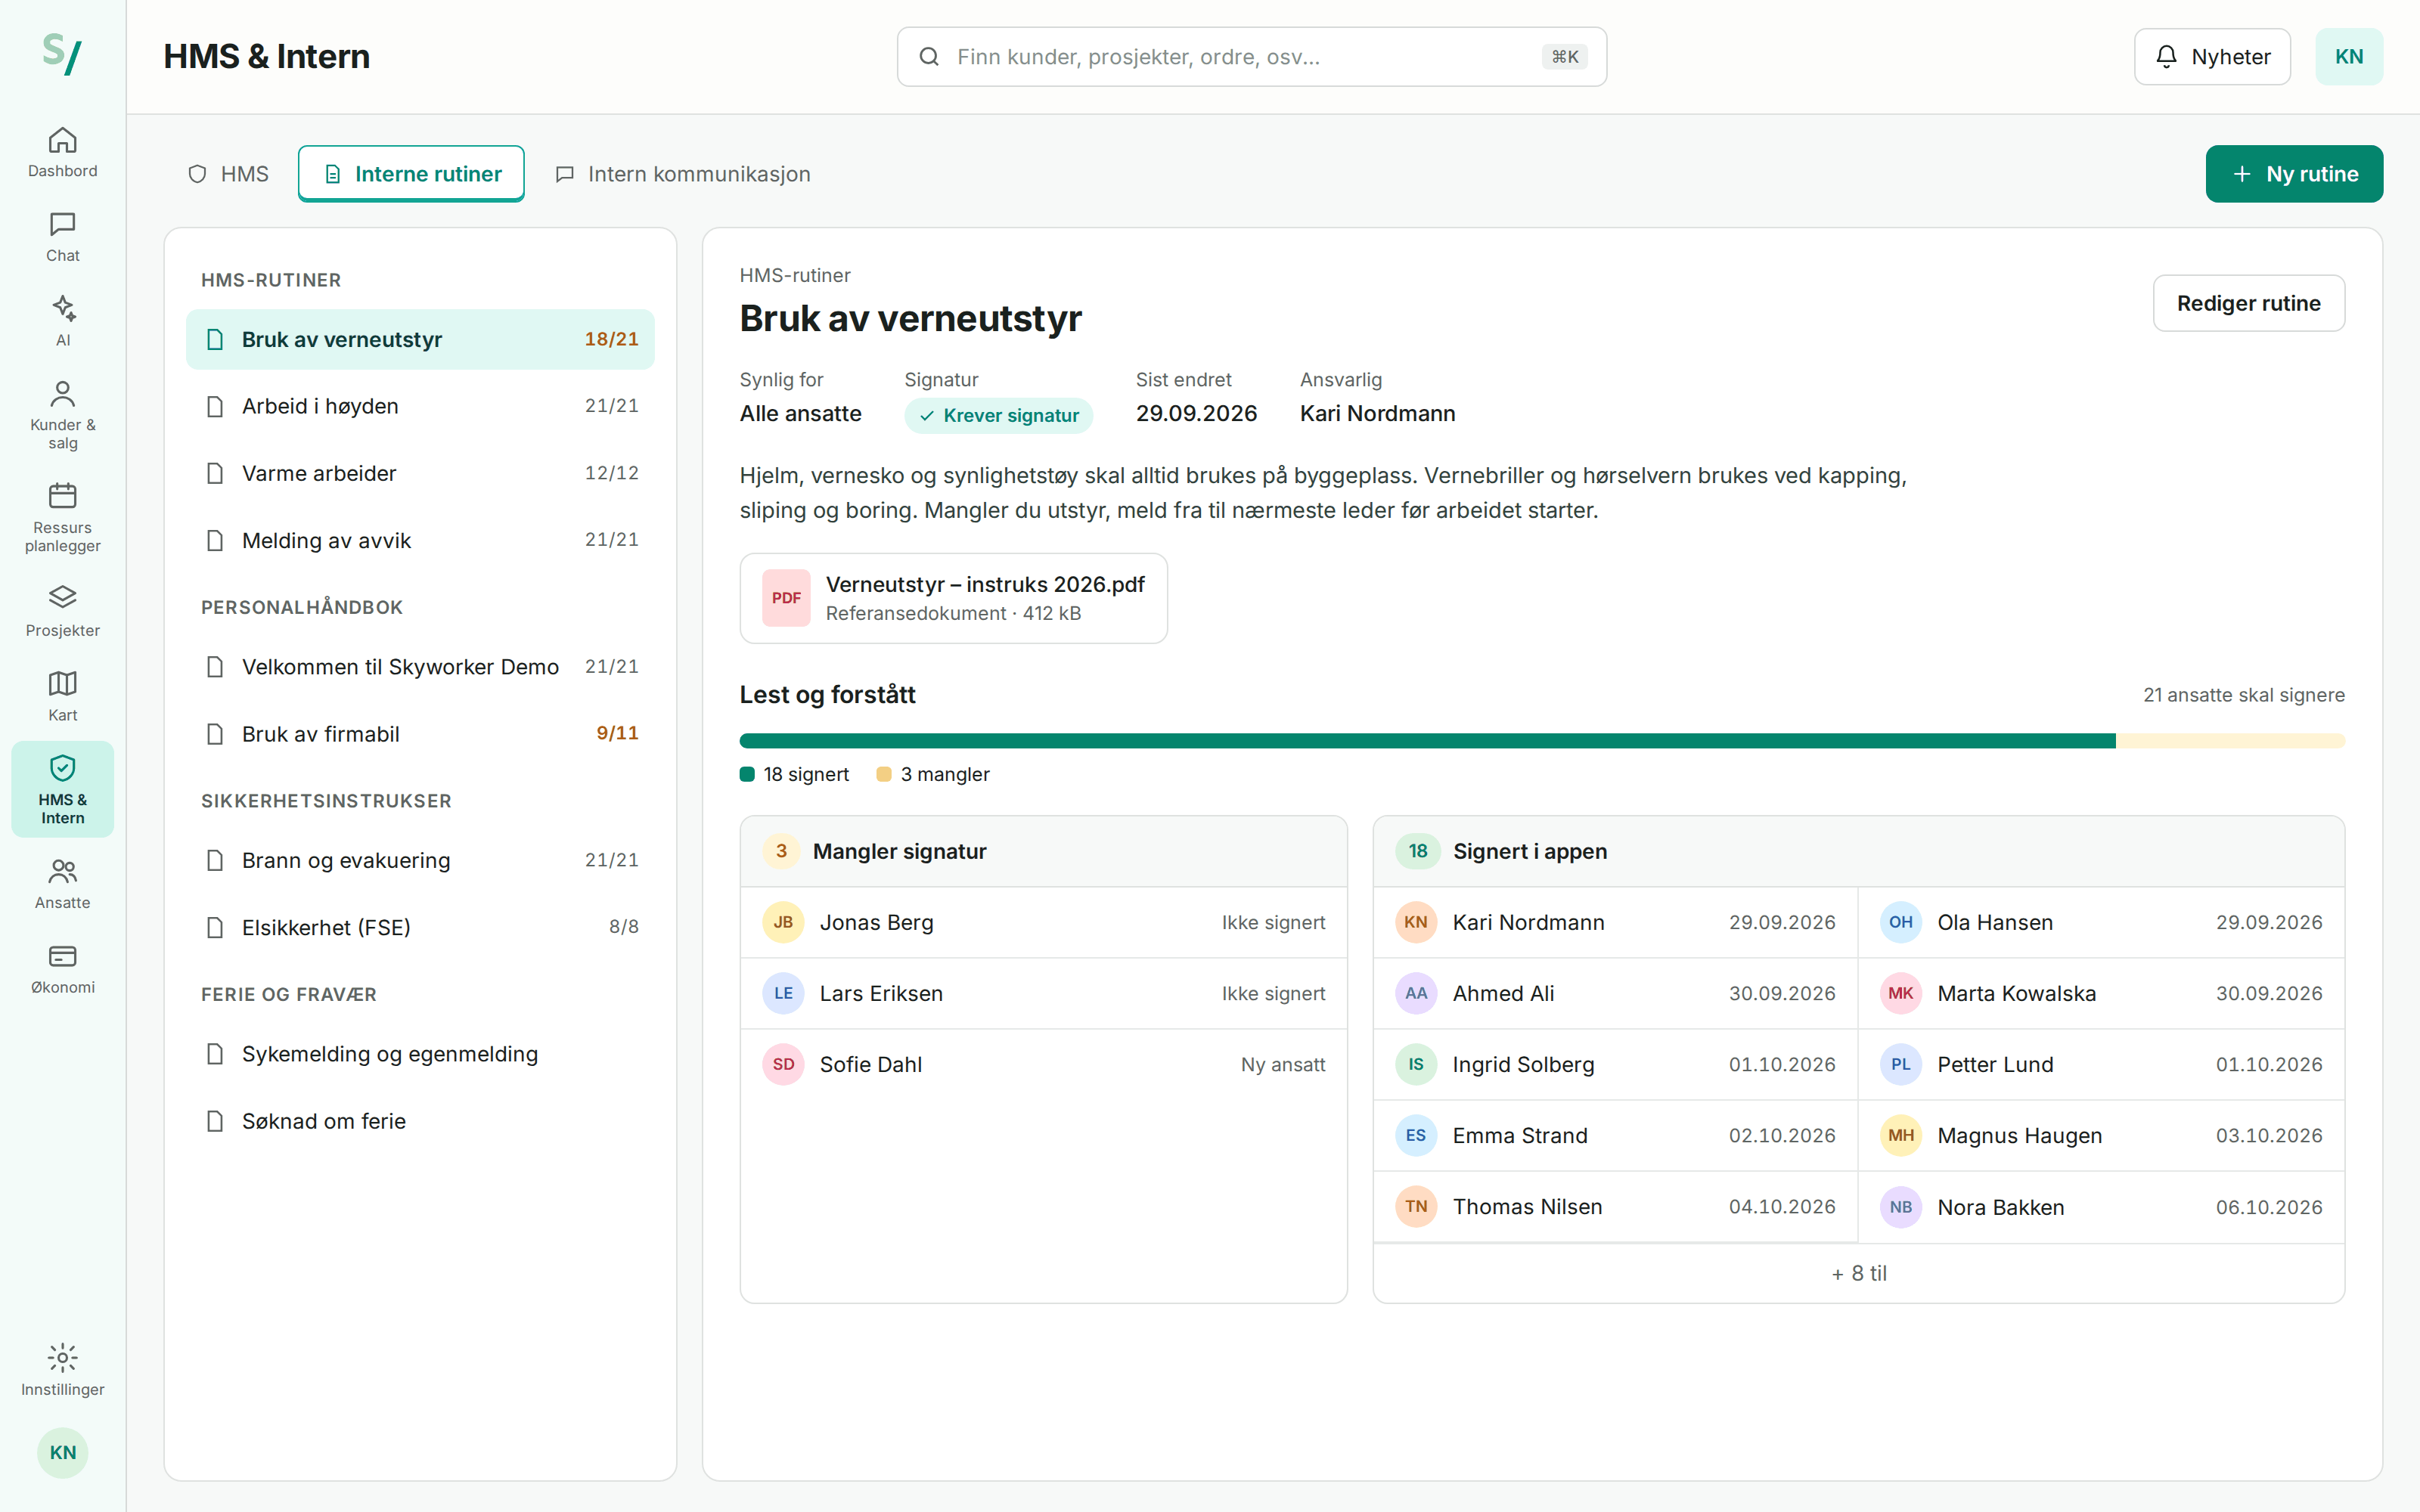
Task: Select the Interne rutiner tab
Action: (x=411, y=174)
